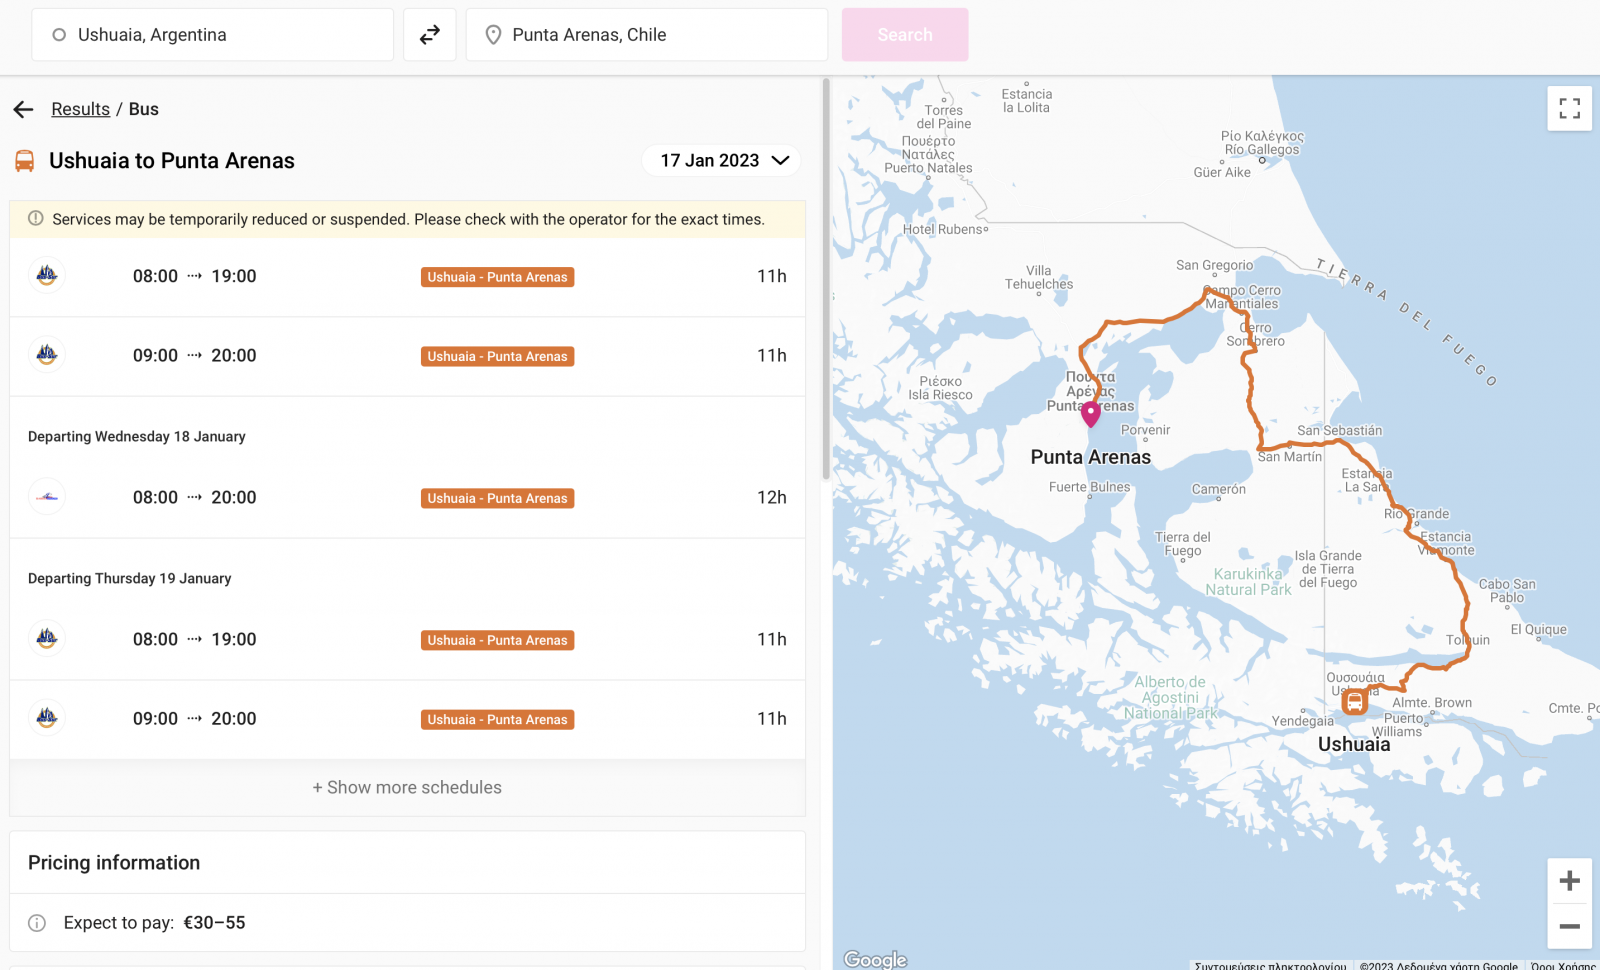Click the pink Punta Arenas destination pin

(x=1091, y=412)
